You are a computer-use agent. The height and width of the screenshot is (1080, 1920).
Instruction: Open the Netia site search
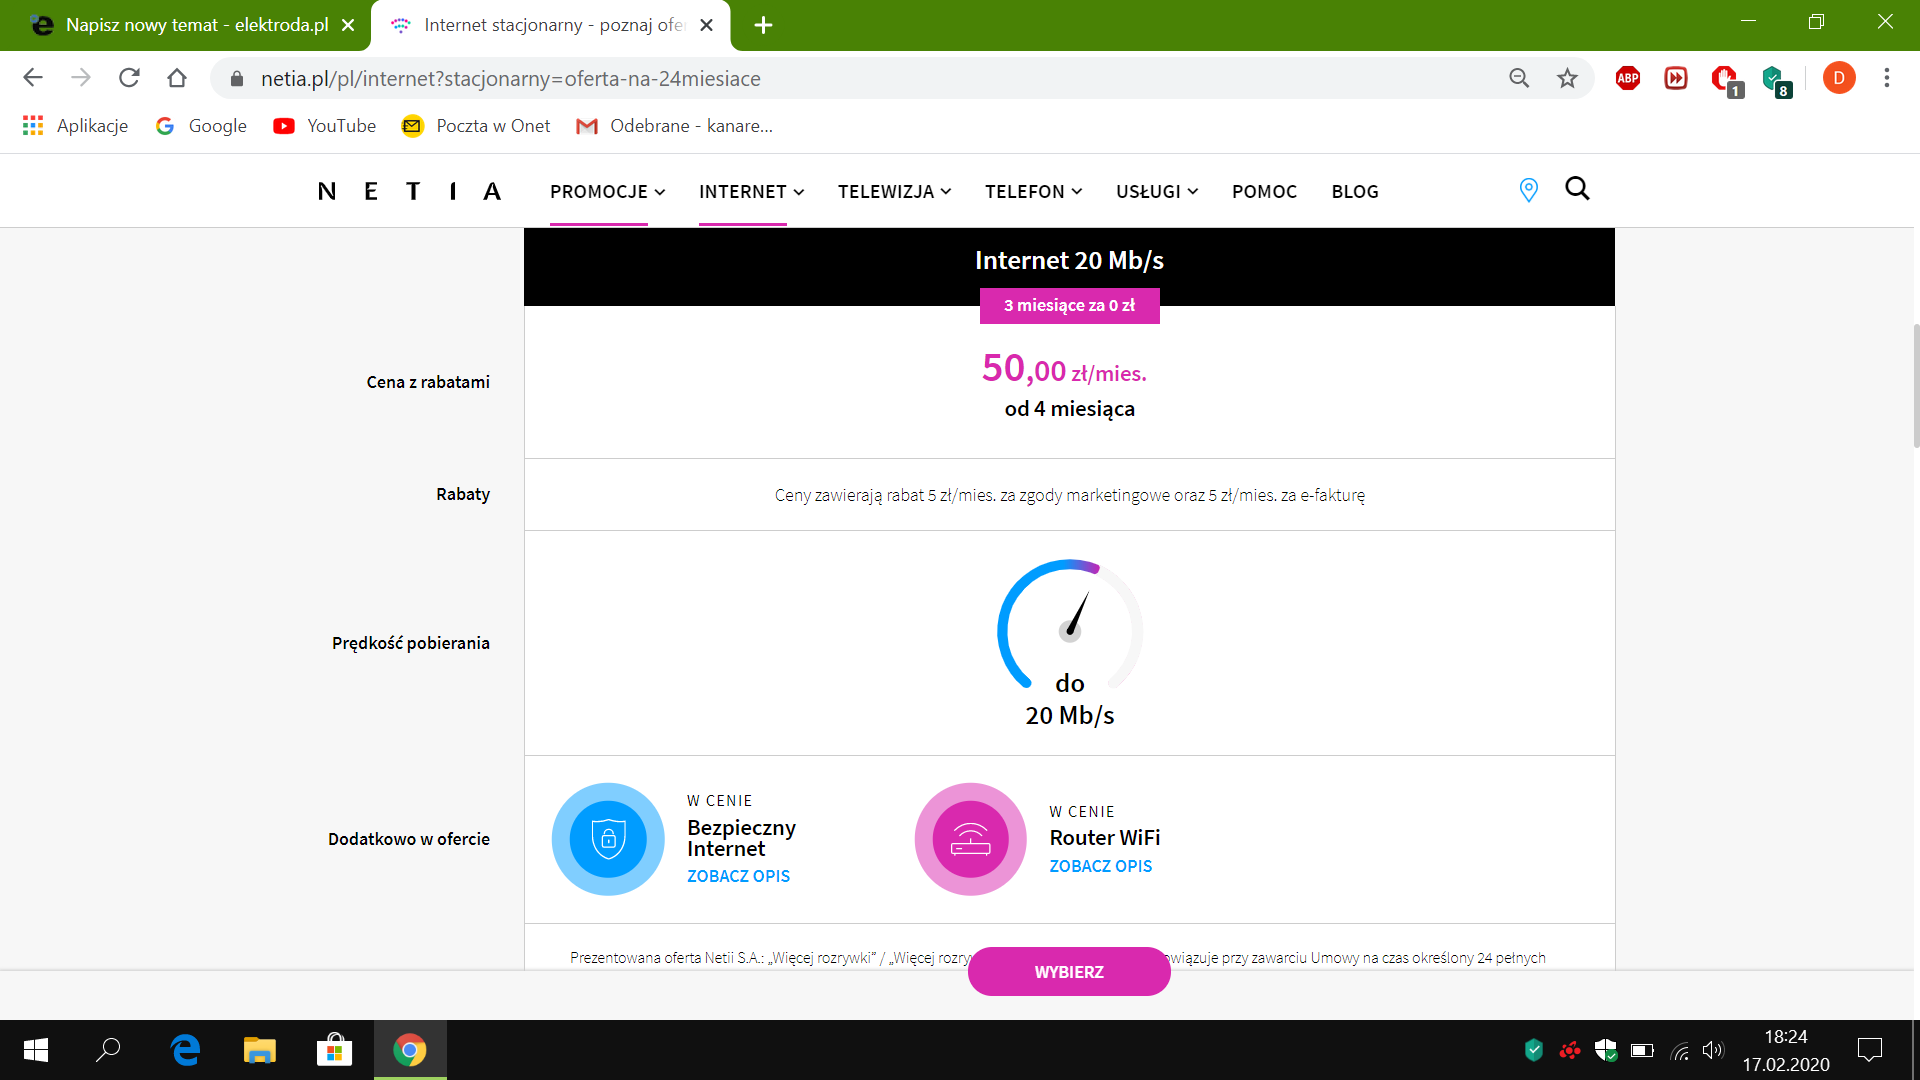pos(1577,189)
